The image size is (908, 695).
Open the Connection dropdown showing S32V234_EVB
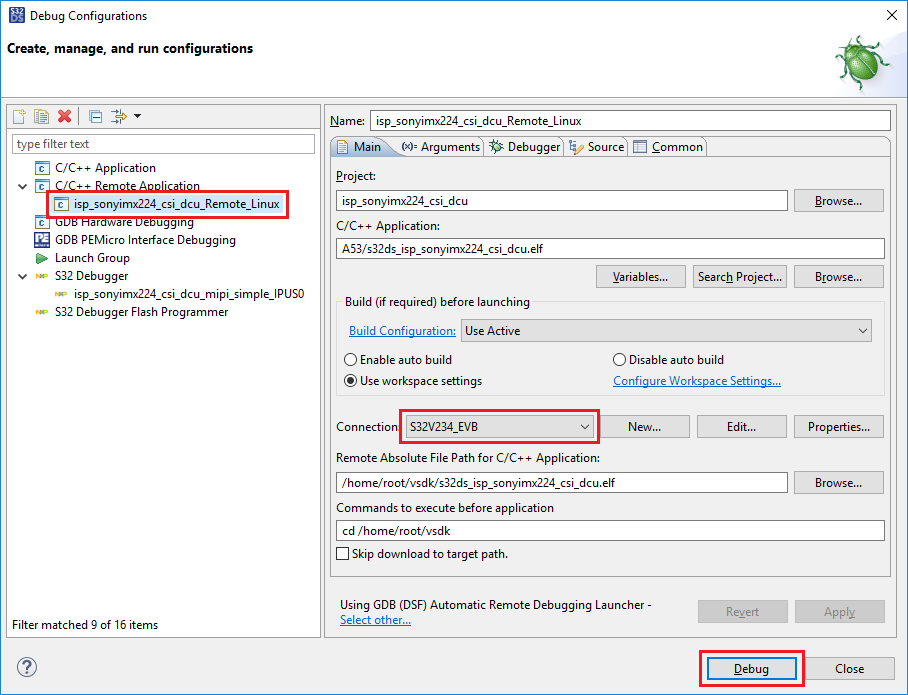pos(500,427)
